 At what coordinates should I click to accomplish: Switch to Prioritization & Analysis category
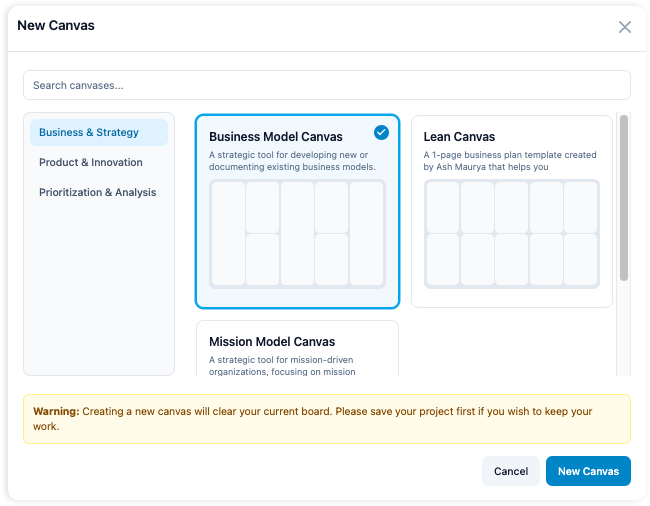pos(98,192)
